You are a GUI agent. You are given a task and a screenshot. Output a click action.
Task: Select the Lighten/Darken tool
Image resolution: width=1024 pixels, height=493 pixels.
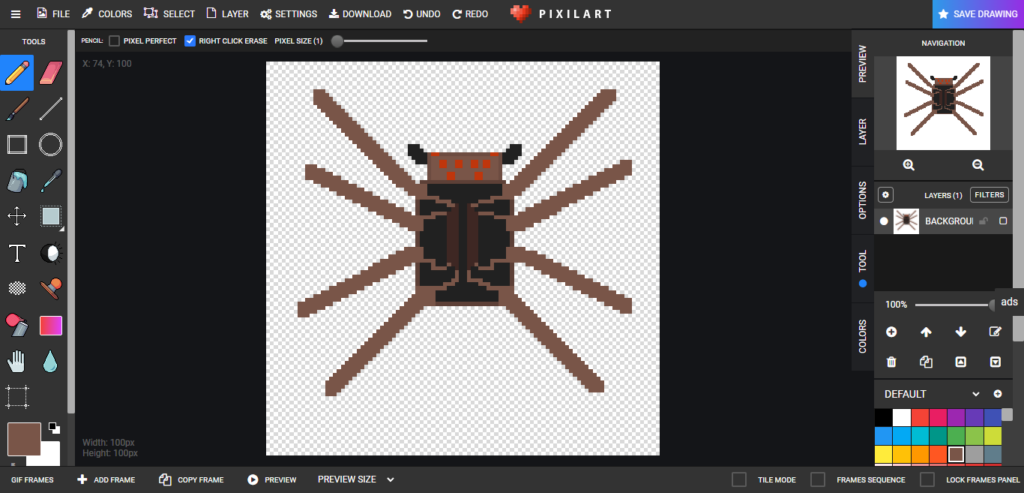(x=50, y=253)
